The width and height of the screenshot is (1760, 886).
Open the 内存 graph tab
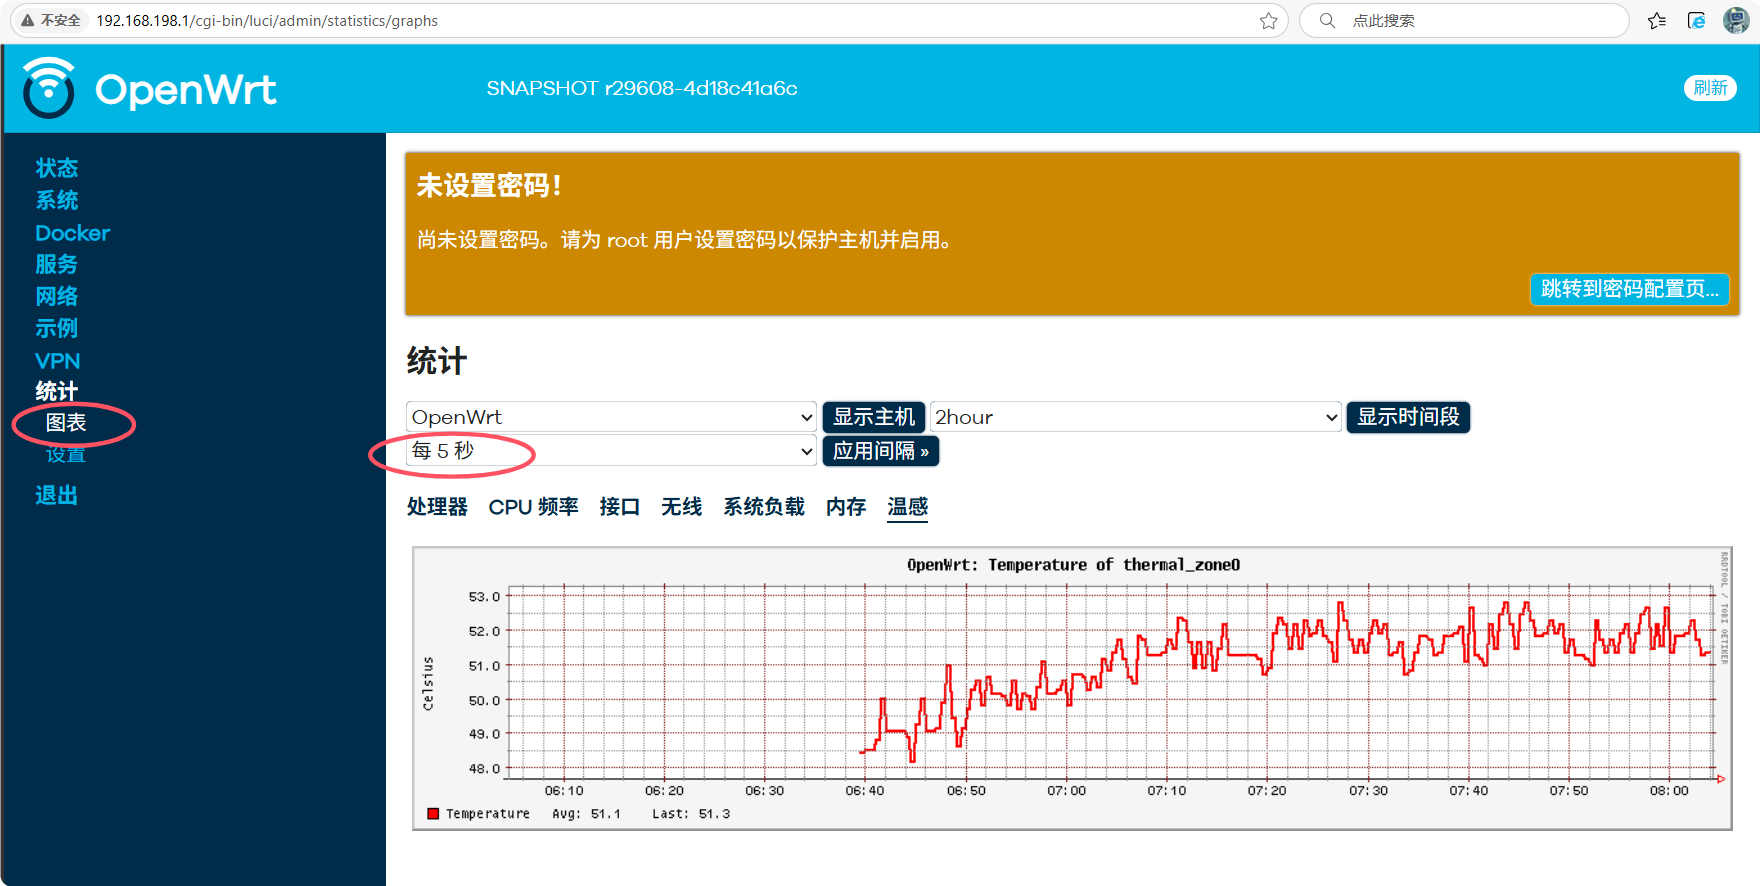(845, 507)
